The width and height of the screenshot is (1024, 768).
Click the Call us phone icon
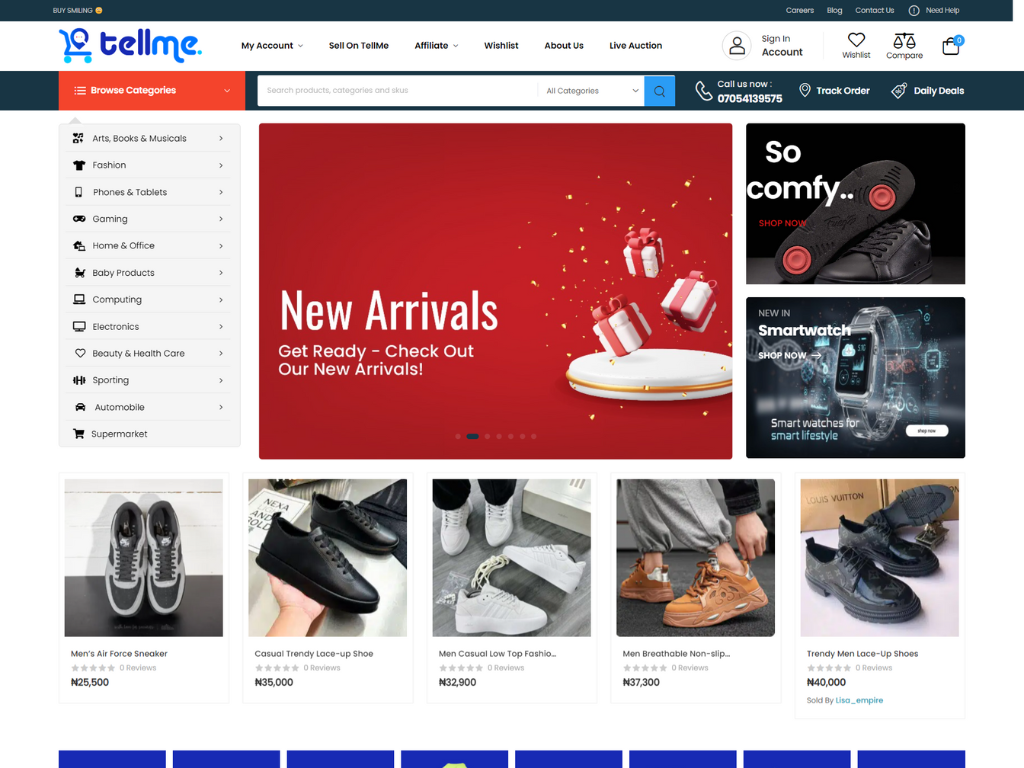pyautogui.click(x=704, y=91)
